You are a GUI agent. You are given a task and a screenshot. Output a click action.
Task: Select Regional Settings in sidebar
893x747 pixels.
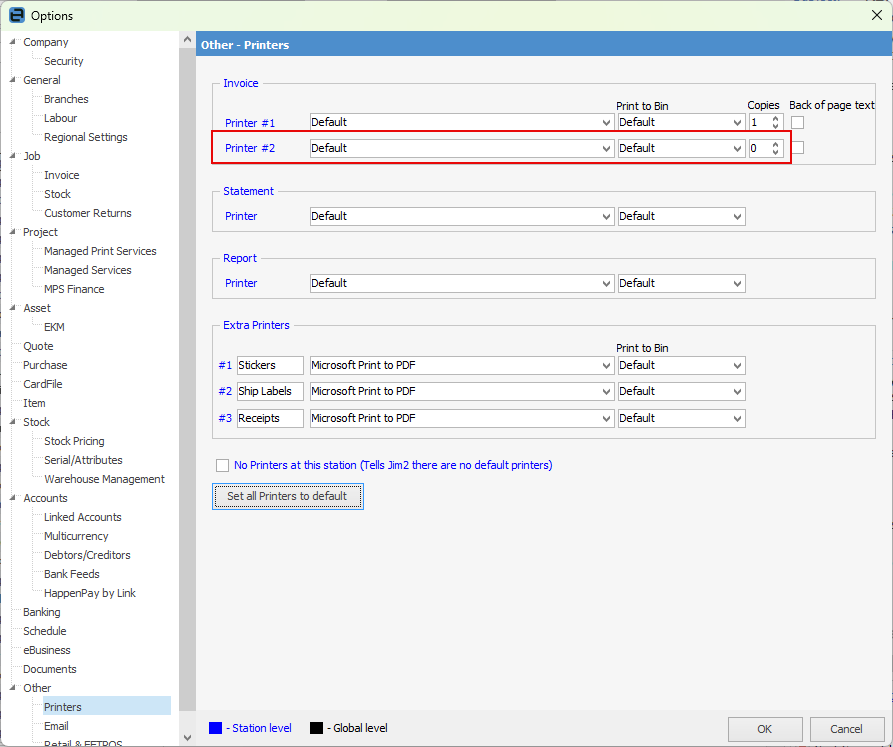[x=85, y=137]
